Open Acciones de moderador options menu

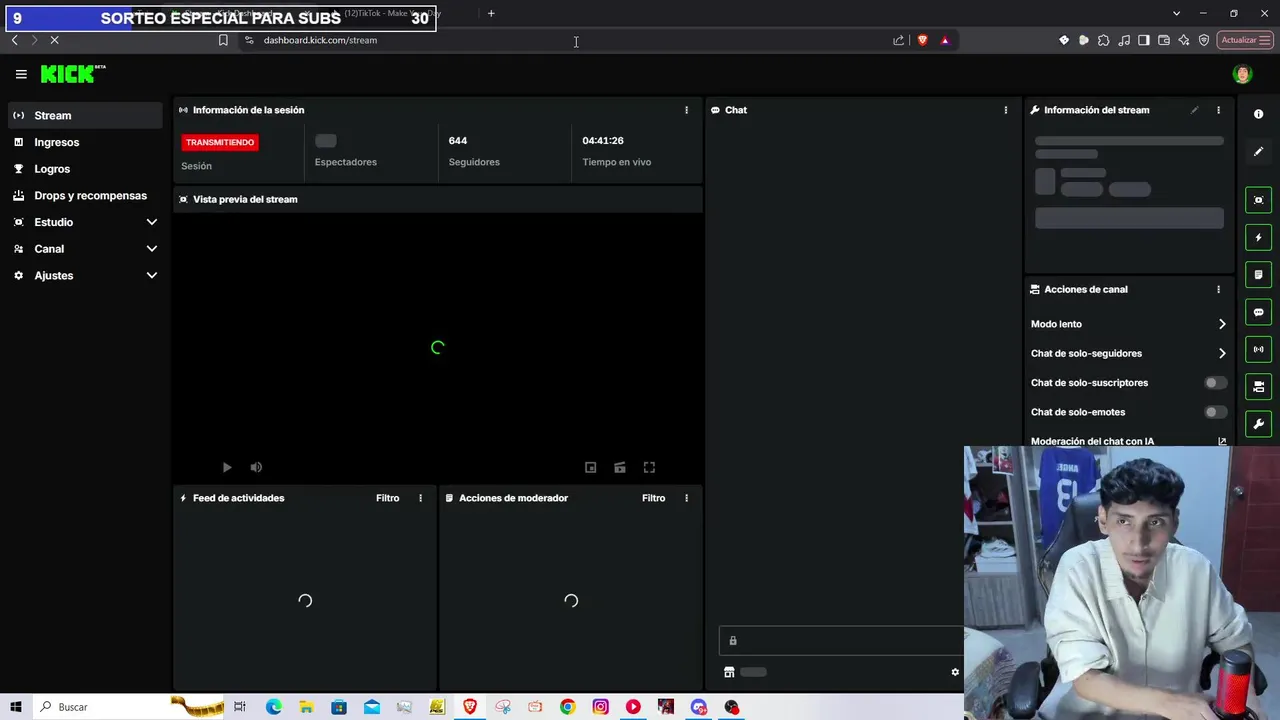[686, 498]
